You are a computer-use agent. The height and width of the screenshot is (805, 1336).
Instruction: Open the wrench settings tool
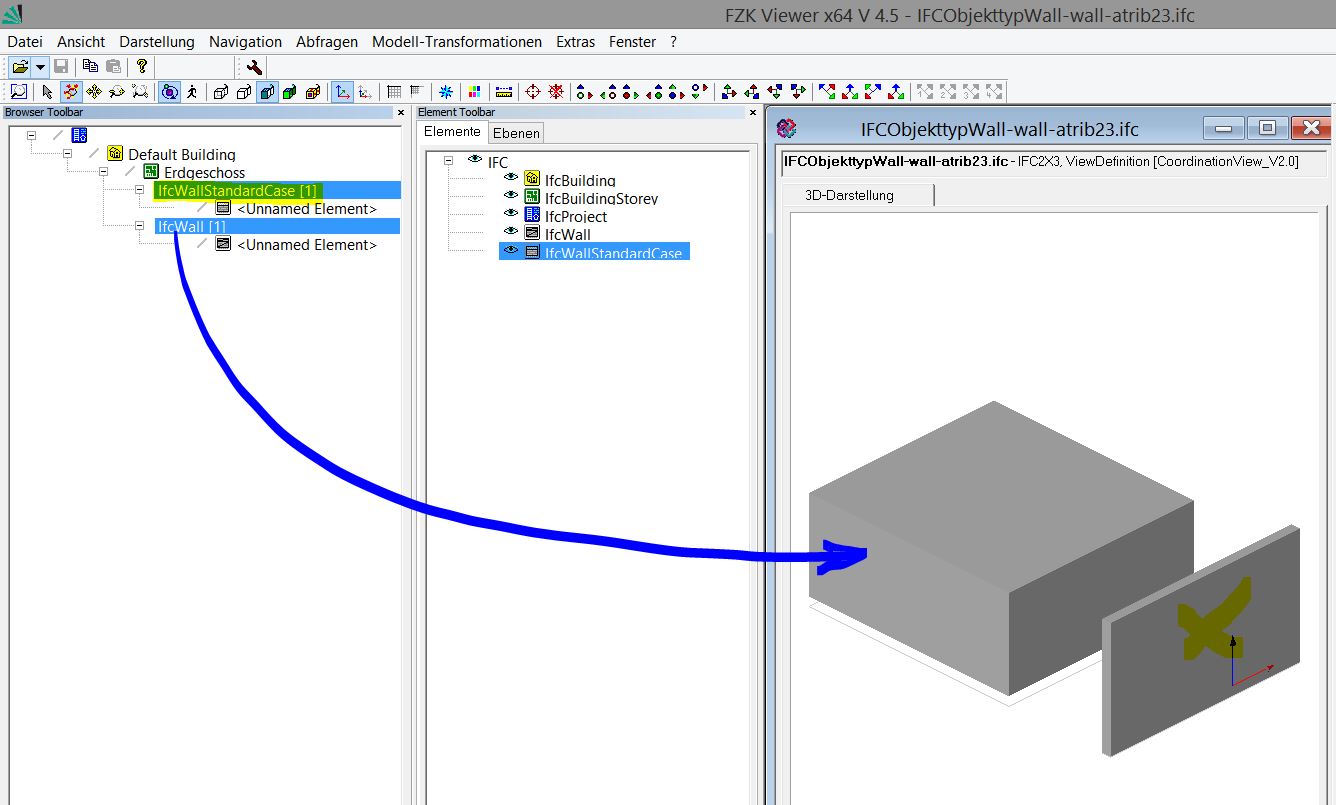point(254,67)
